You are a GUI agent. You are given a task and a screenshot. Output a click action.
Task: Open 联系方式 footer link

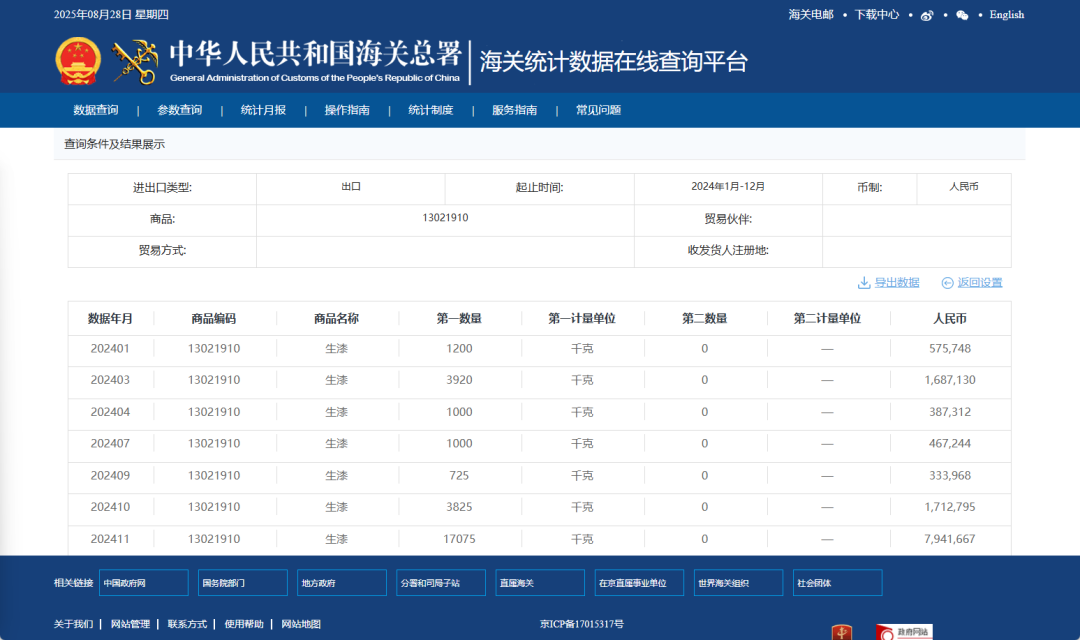[187, 624]
